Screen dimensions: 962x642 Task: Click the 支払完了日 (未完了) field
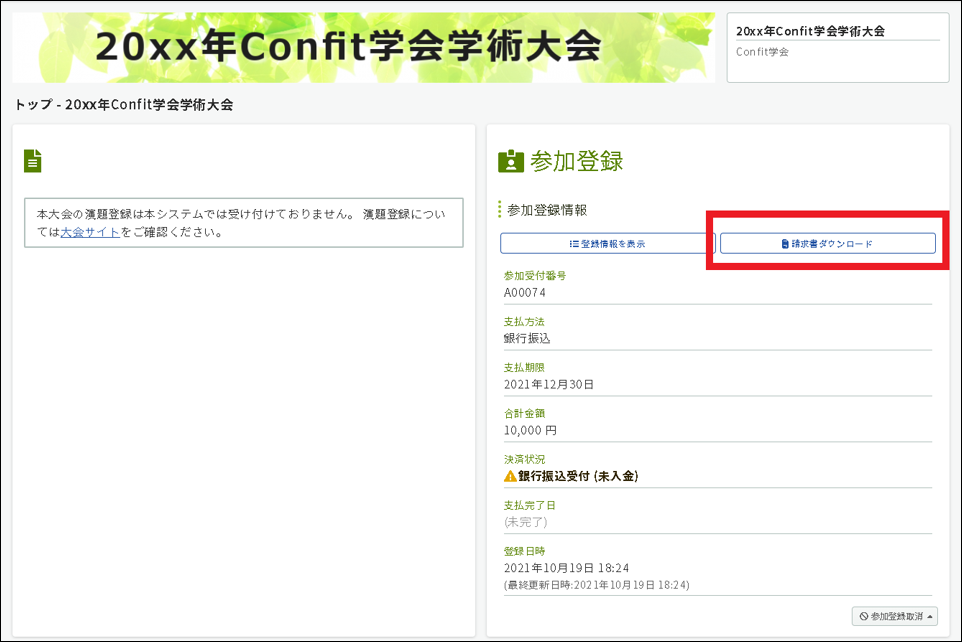pyautogui.click(x=523, y=520)
